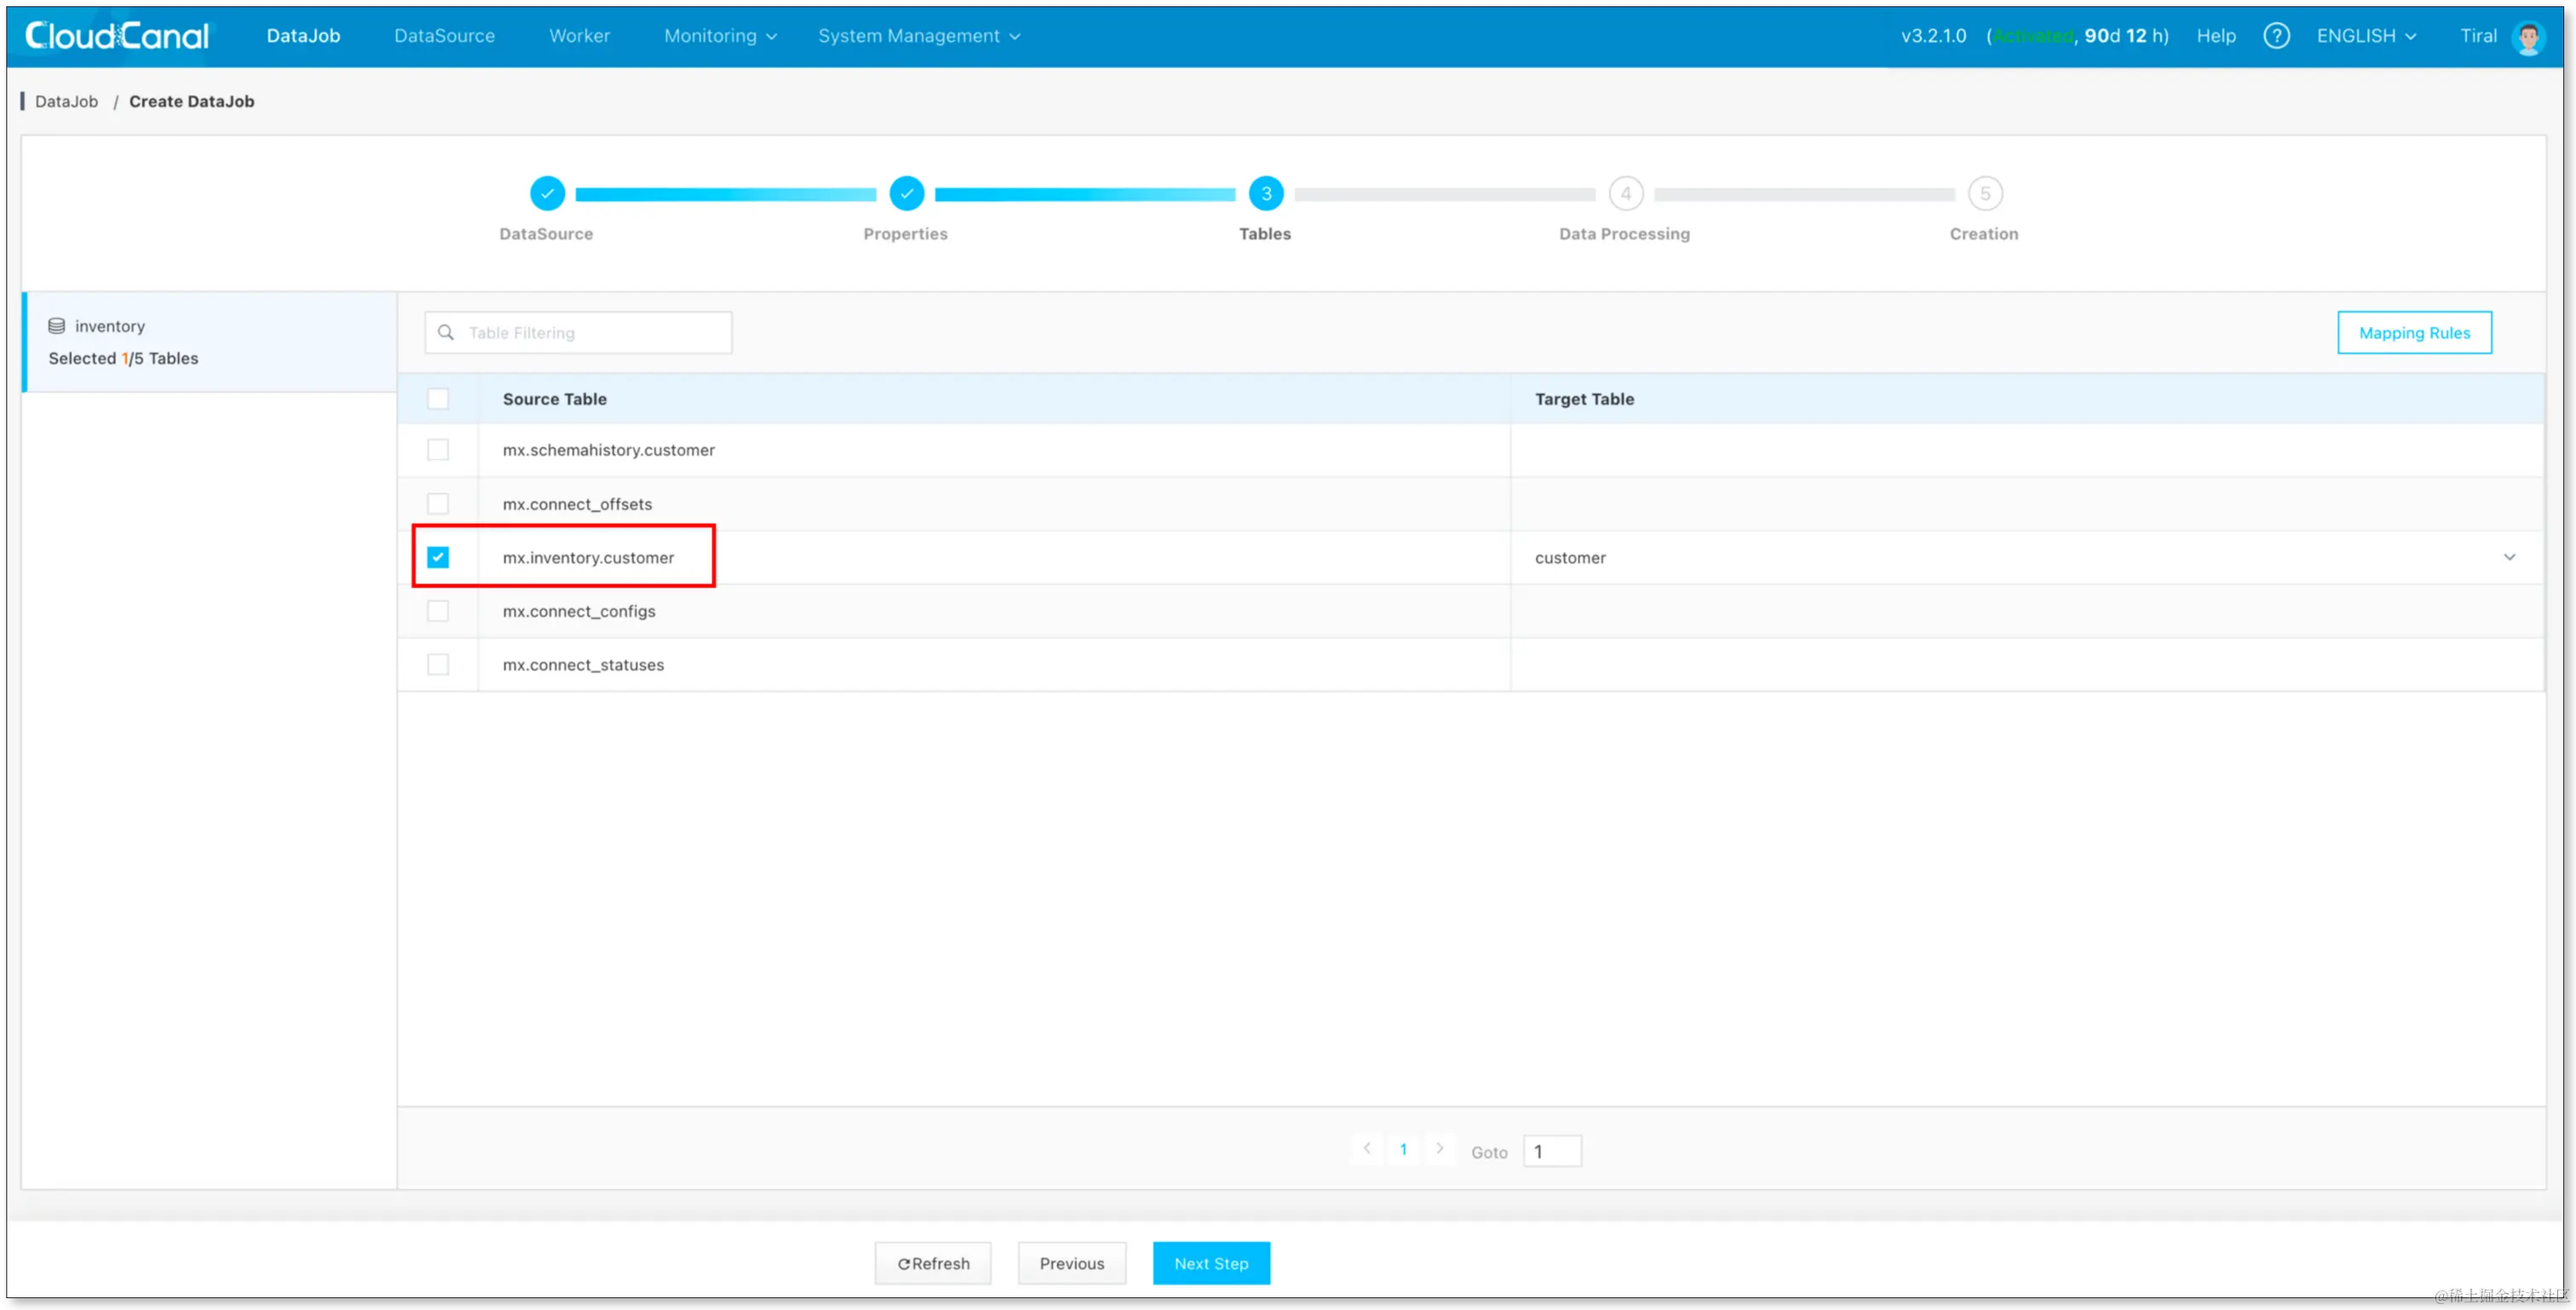This screenshot has width=2576, height=1310.
Task: Open the ENGLISH language dropdown
Action: point(2365,36)
